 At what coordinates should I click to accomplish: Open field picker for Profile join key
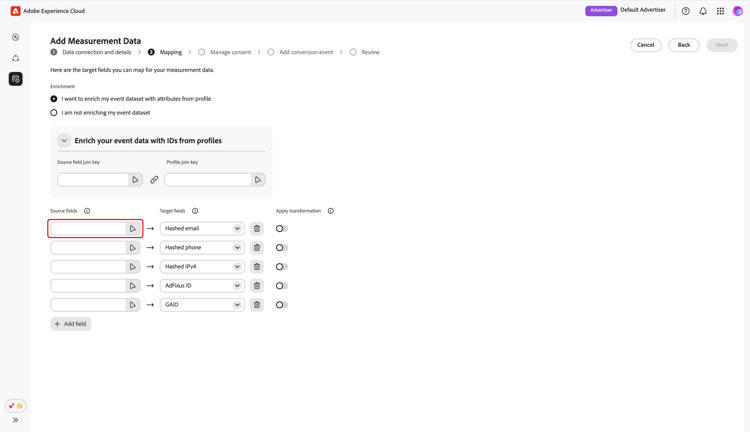point(258,180)
